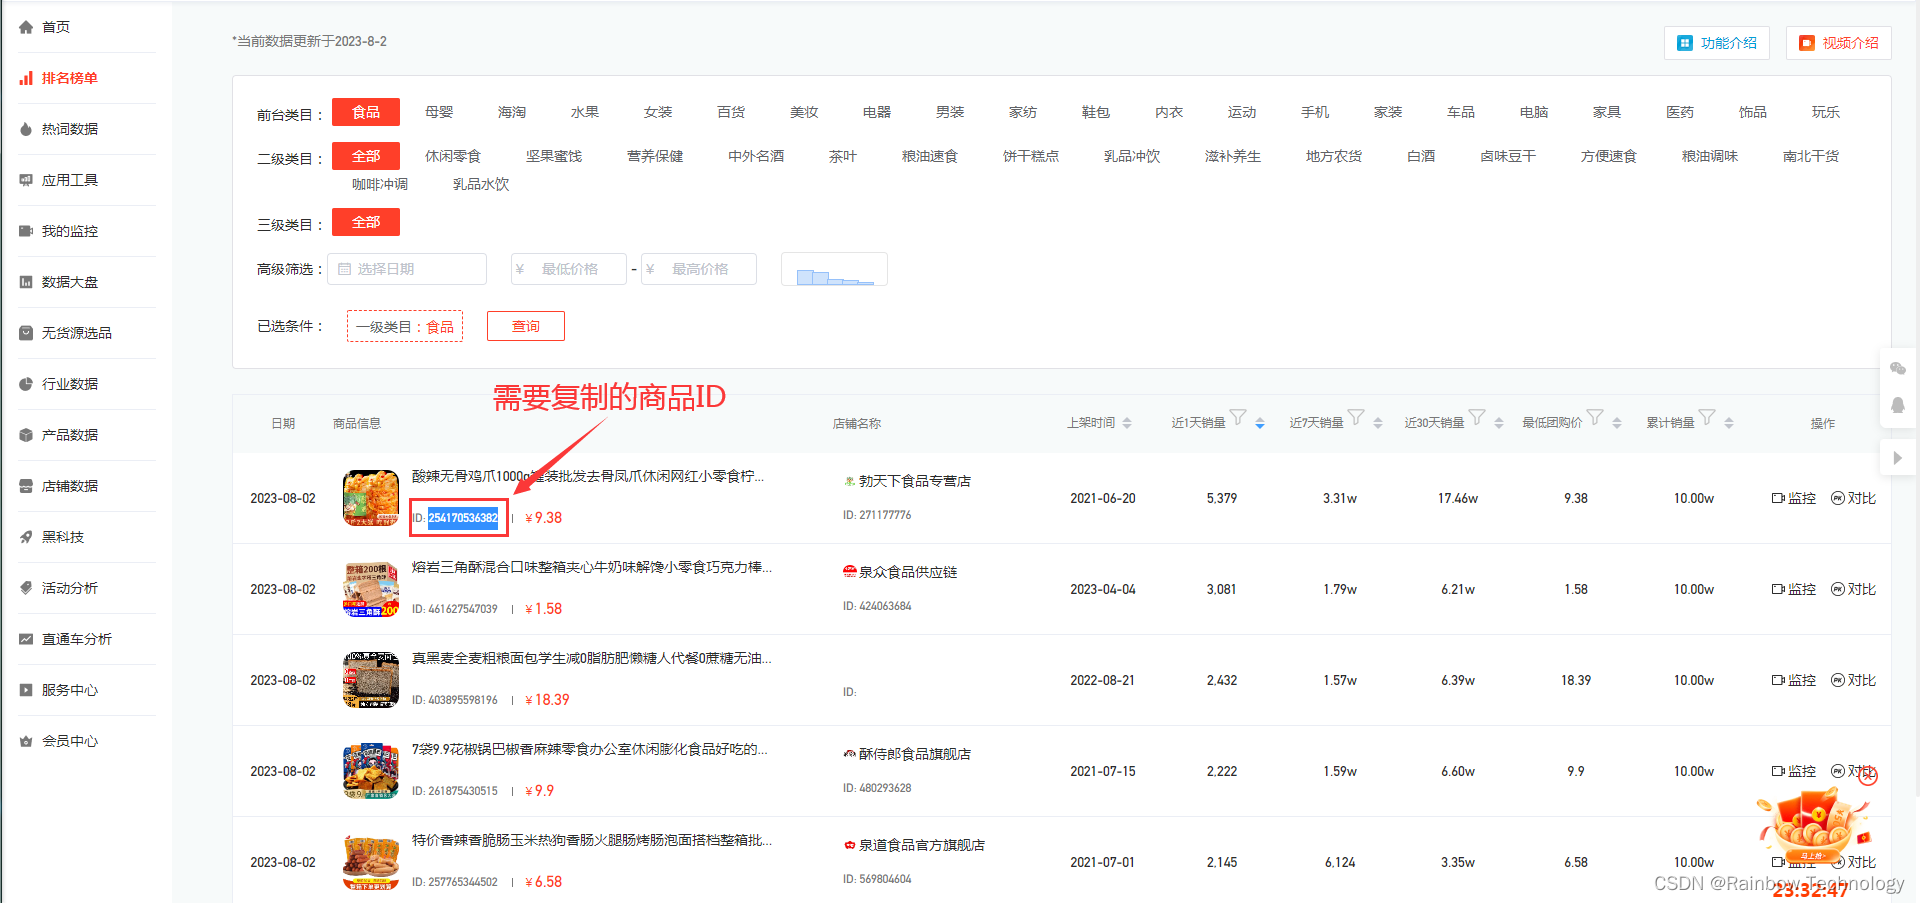Sort by 上架时间 column arrows
Viewport: 1920px width, 903px height.
(1127, 423)
